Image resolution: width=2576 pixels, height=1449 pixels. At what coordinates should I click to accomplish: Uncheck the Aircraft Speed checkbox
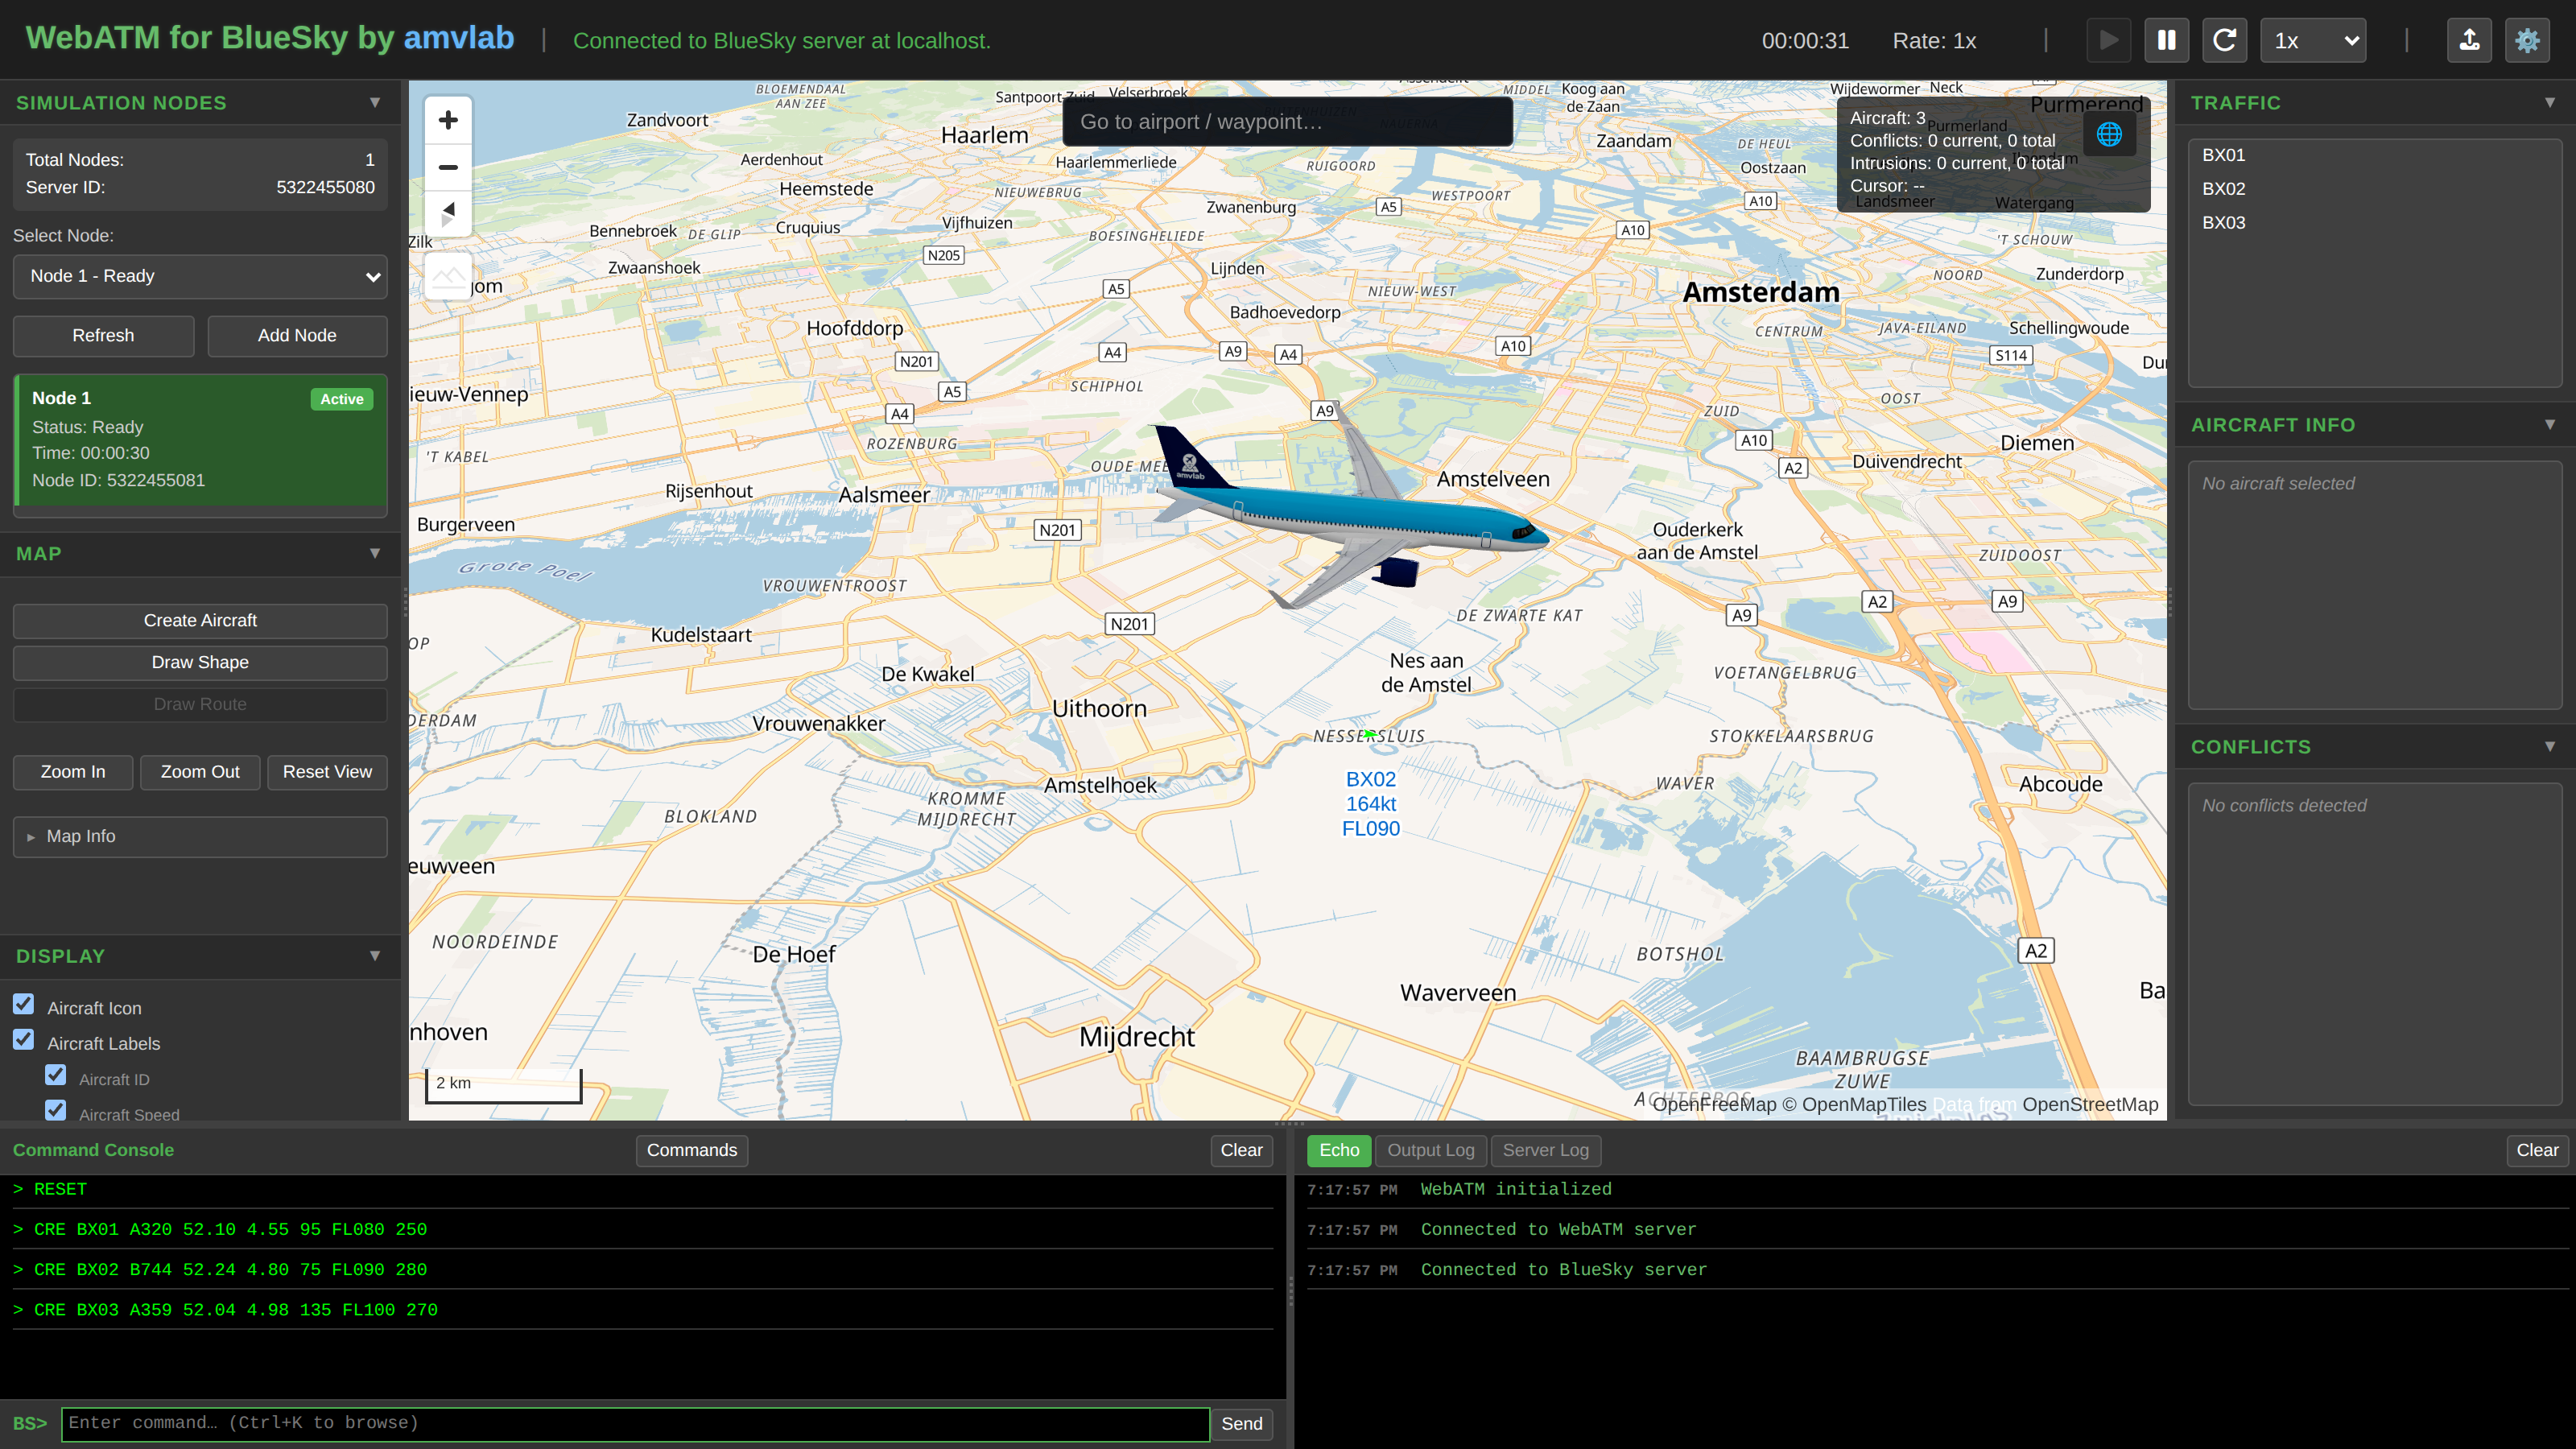56,1110
